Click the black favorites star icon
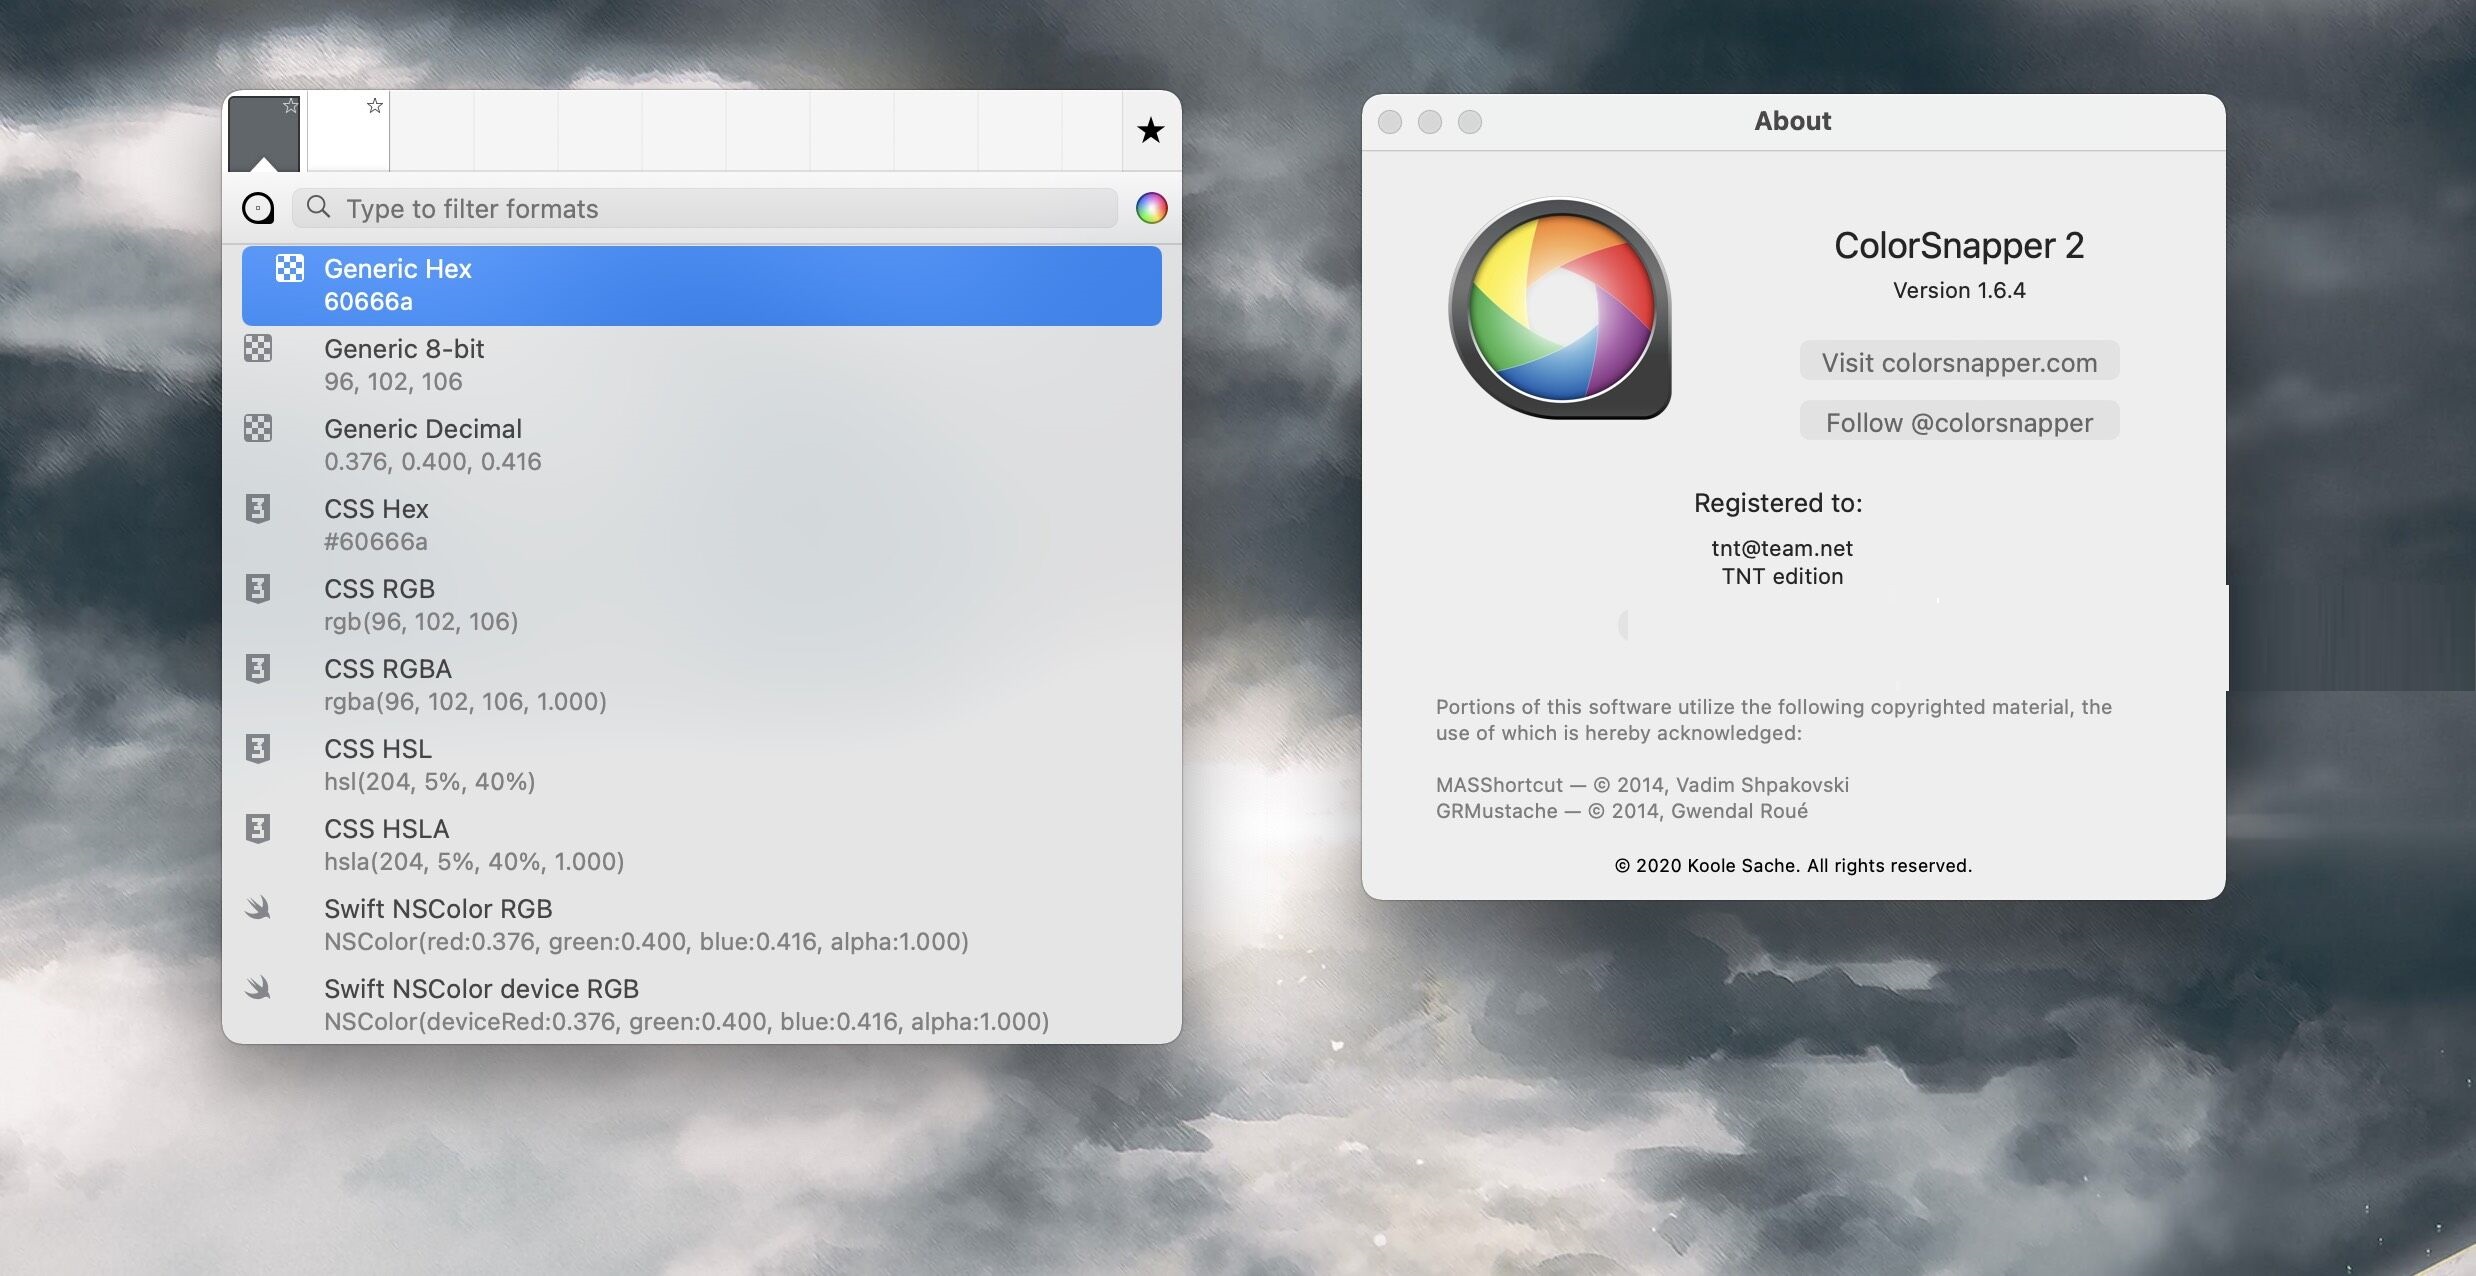The width and height of the screenshot is (2476, 1276). (x=1151, y=131)
